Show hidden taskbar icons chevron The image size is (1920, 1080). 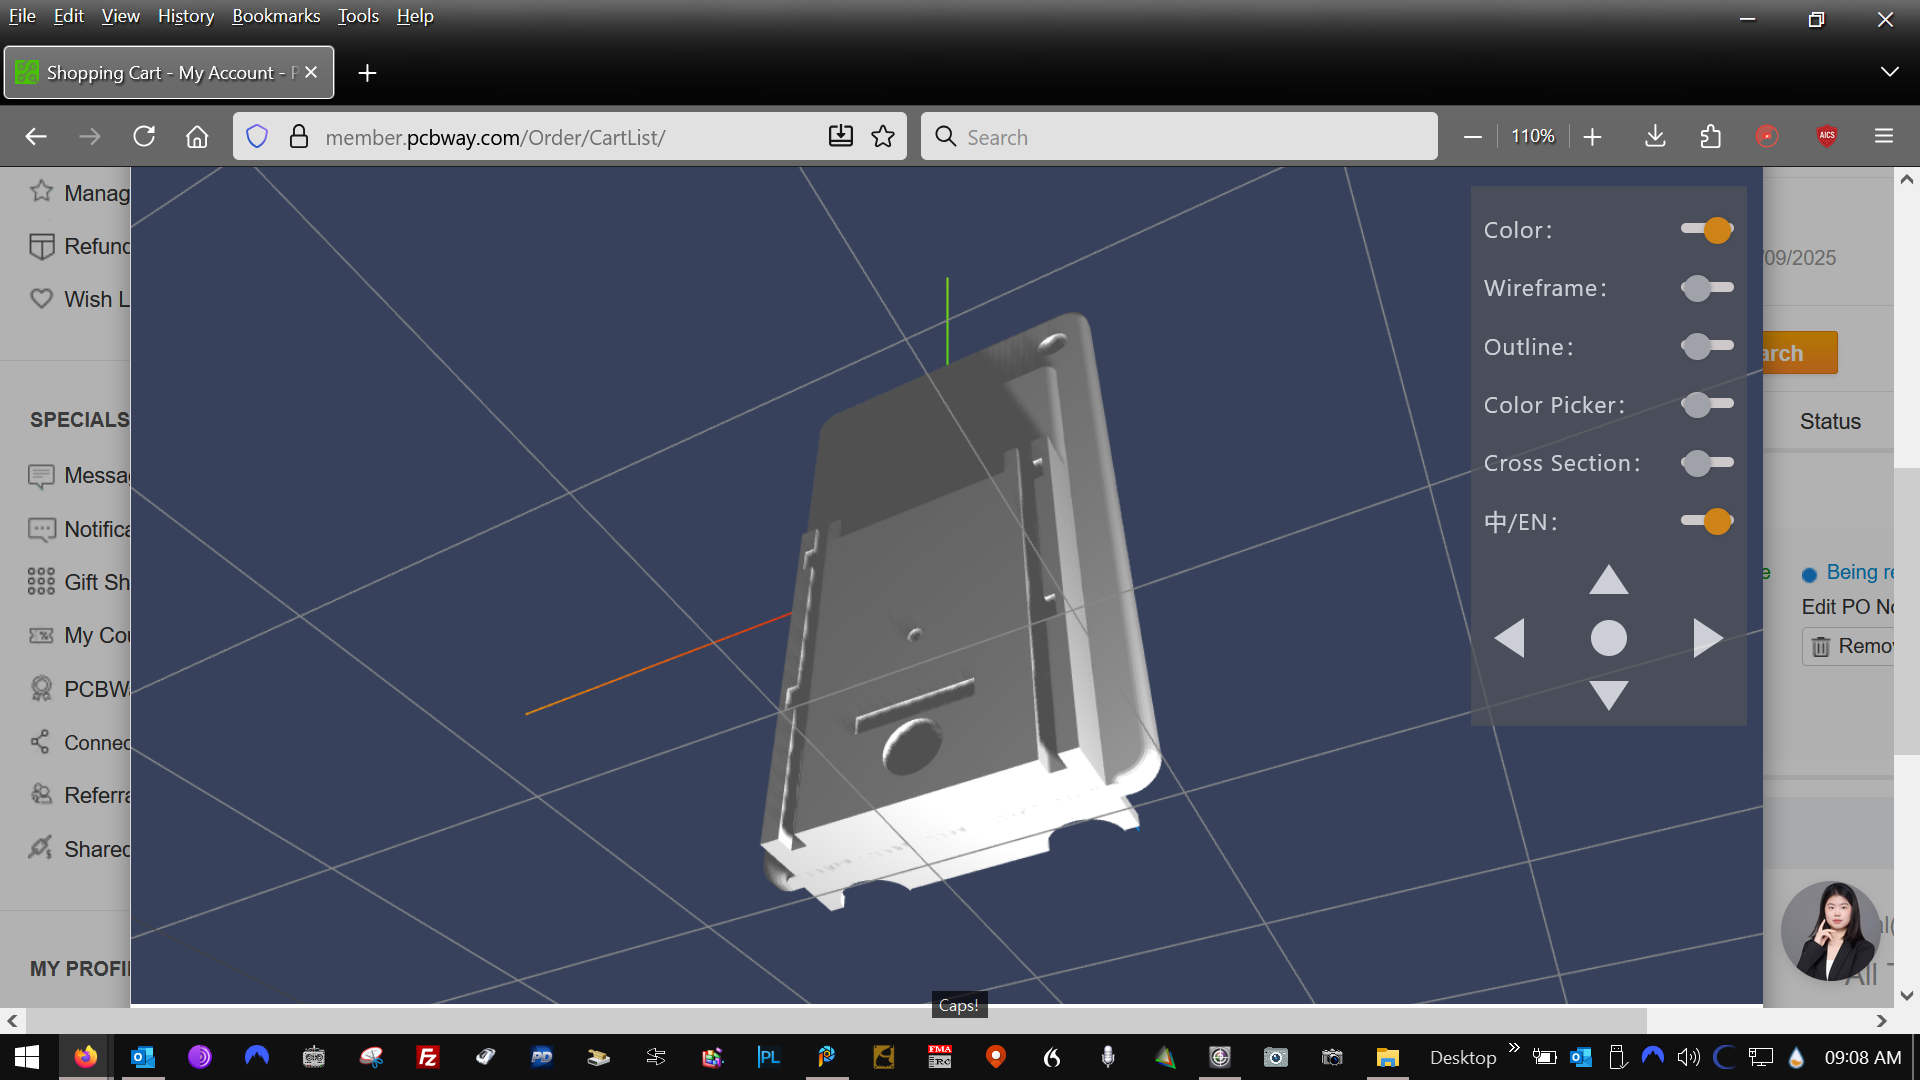pyautogui.click(x=1514, y=1047)
